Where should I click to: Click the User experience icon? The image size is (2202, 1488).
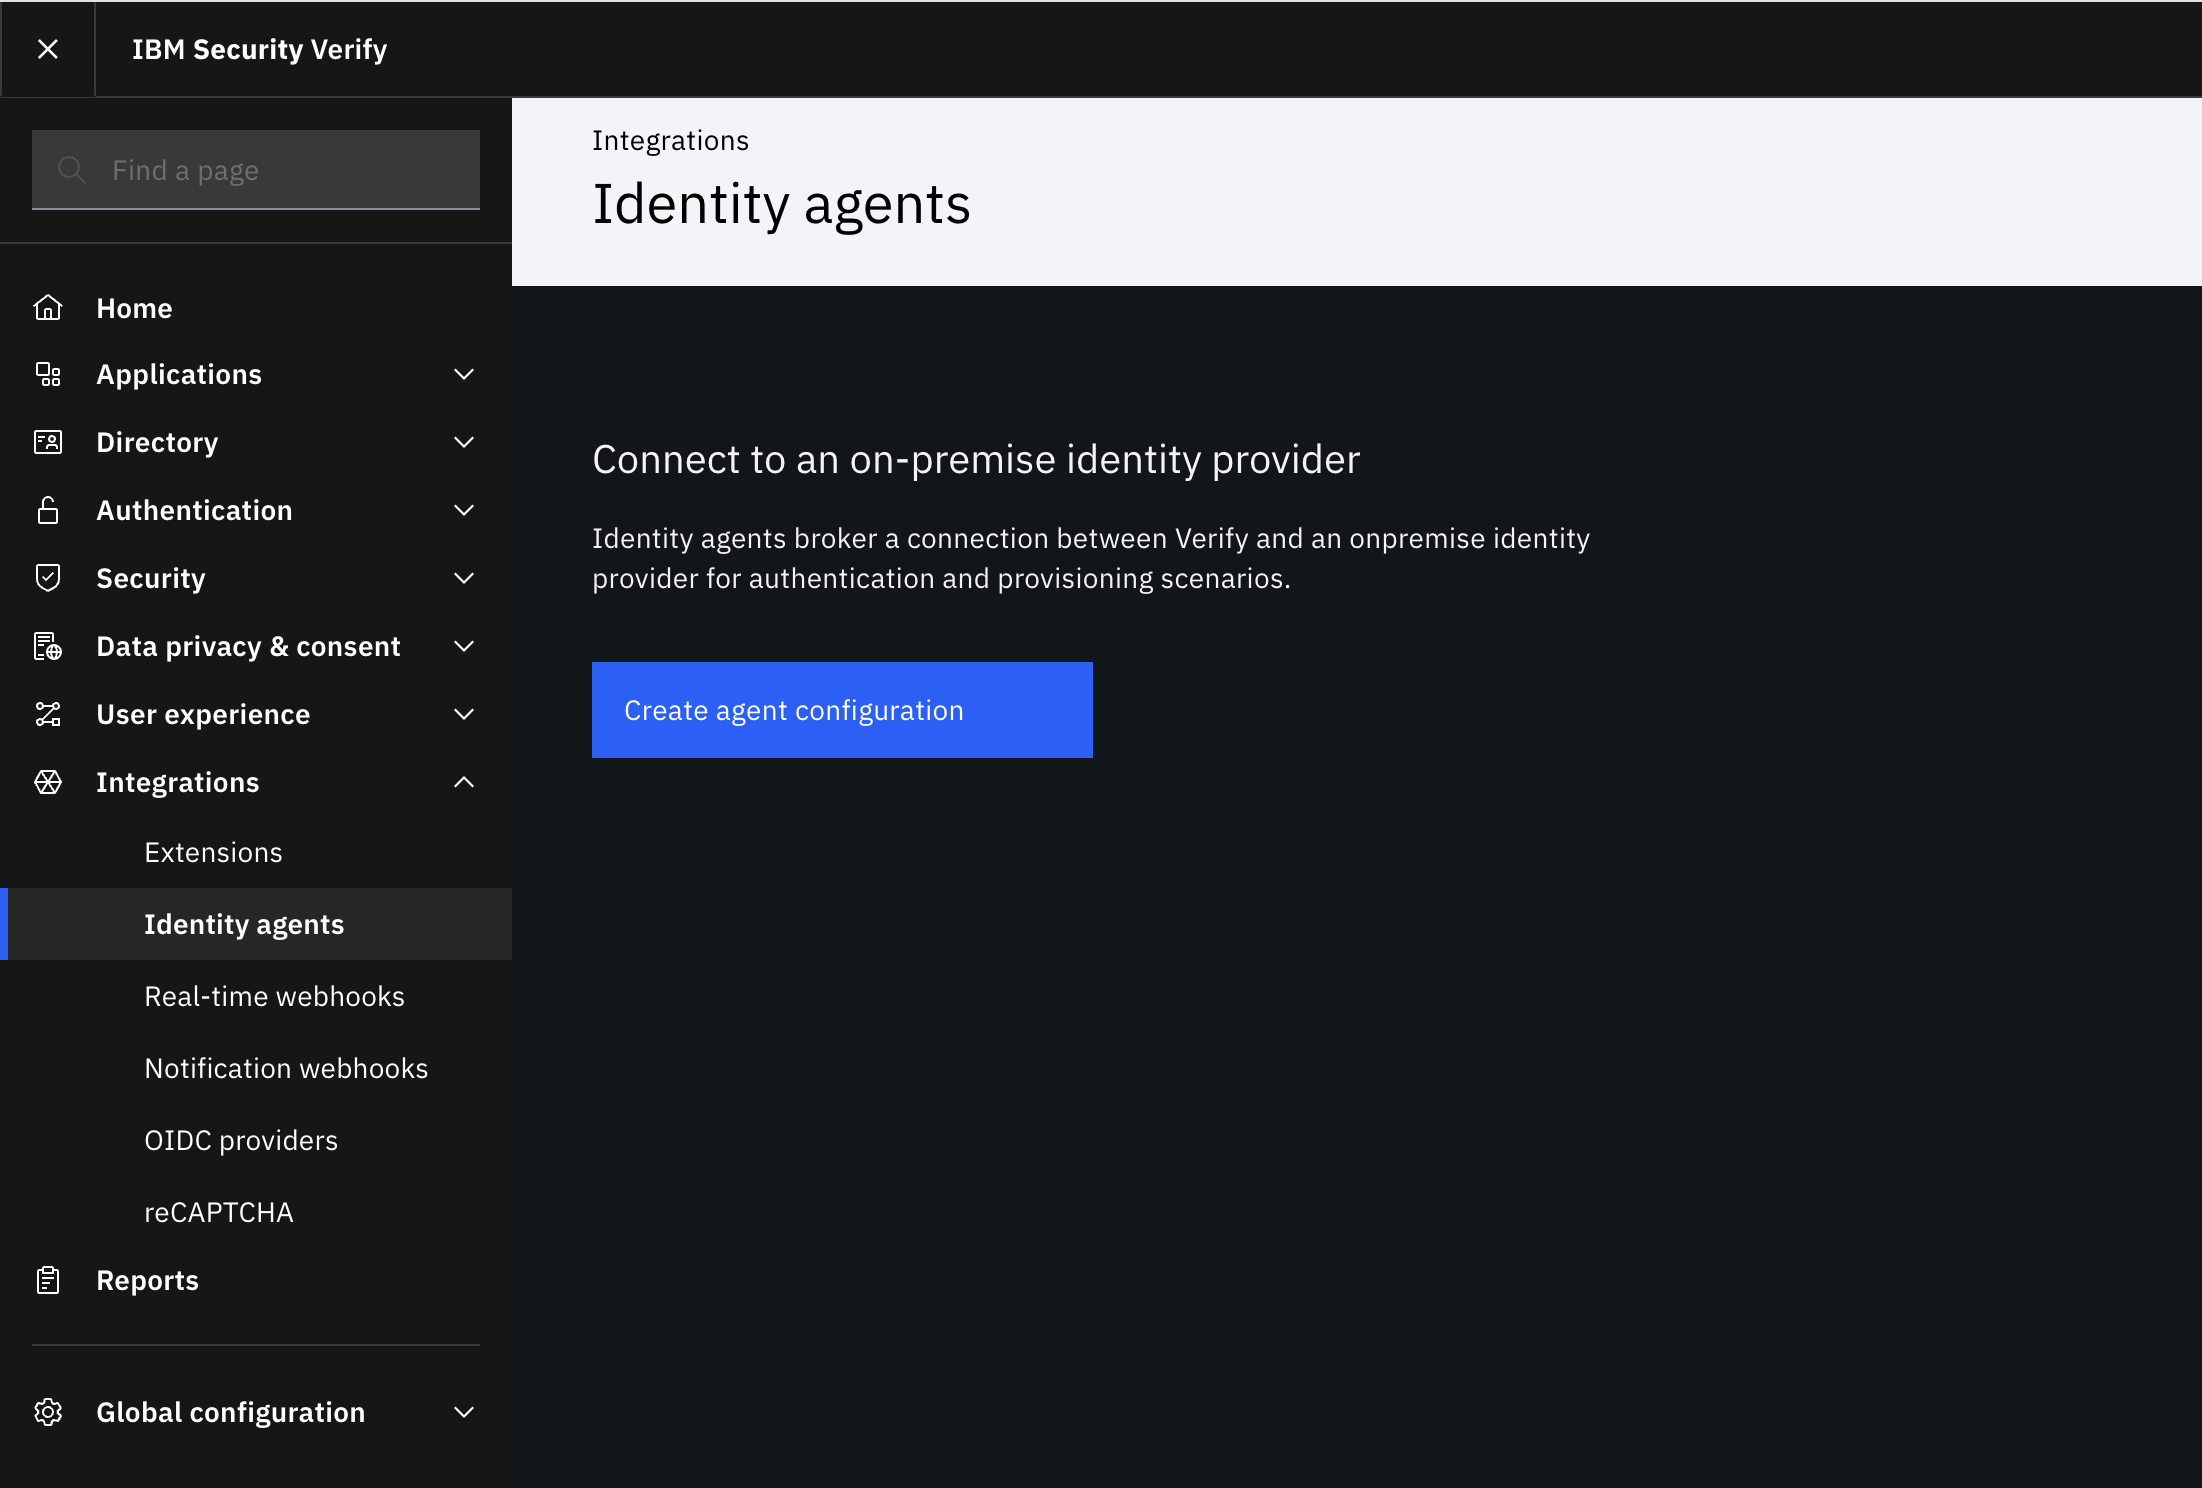pos(48,714)
